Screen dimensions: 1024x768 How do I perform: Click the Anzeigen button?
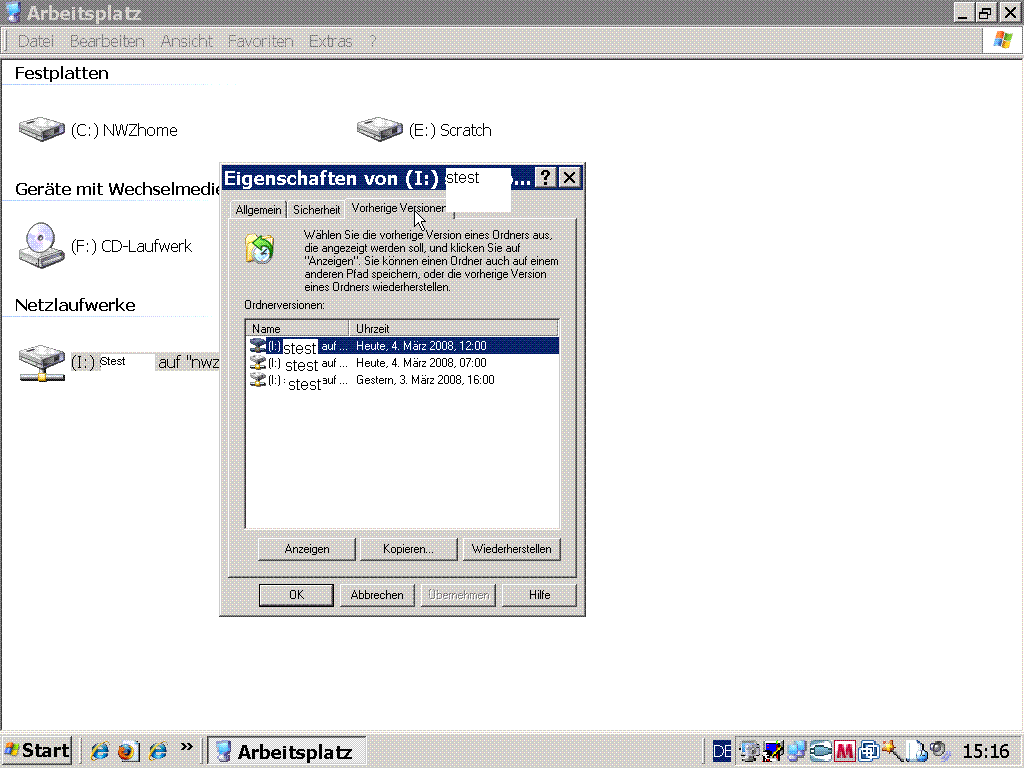tap(307, 549)
